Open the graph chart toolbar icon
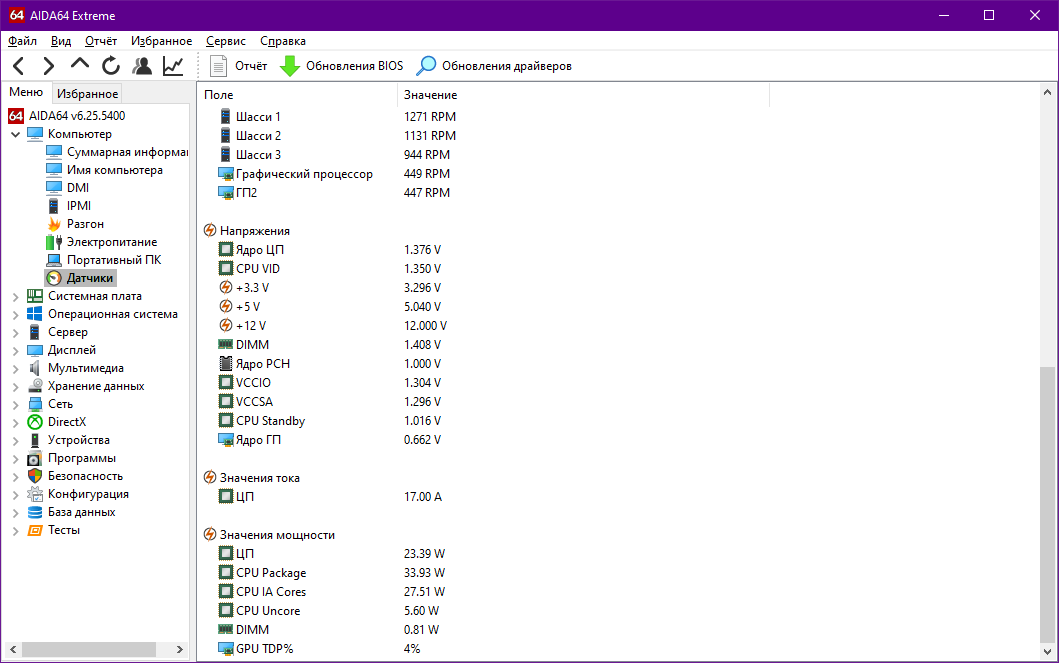 [x=174, y=65]
